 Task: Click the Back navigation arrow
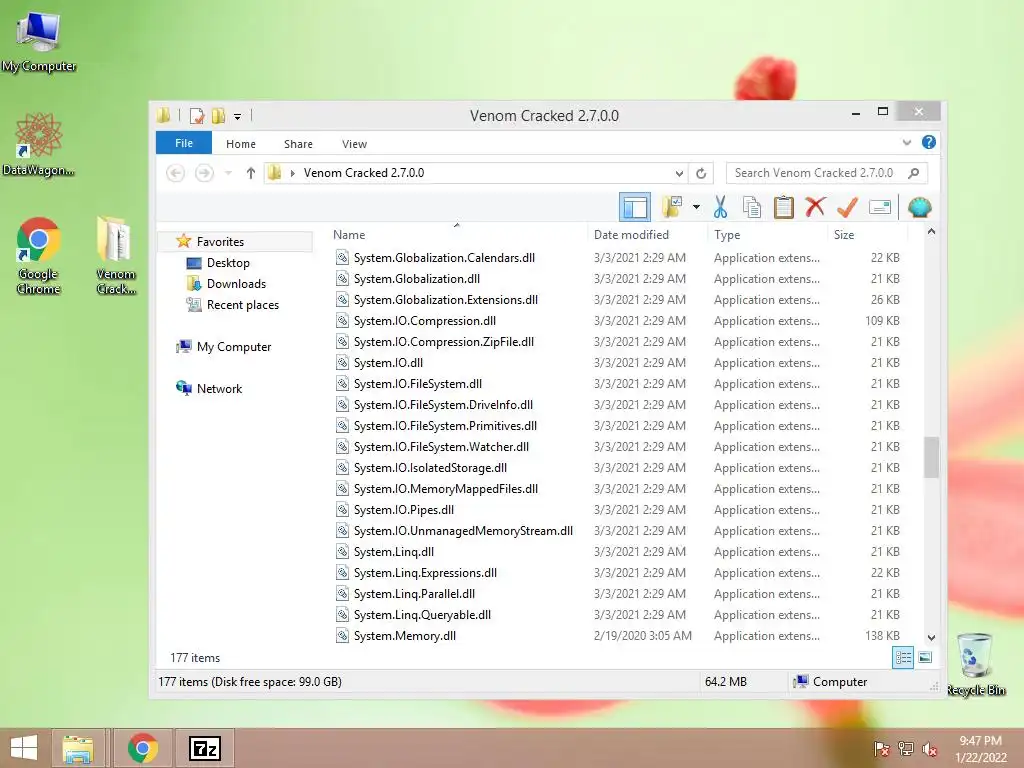[175, 173]
